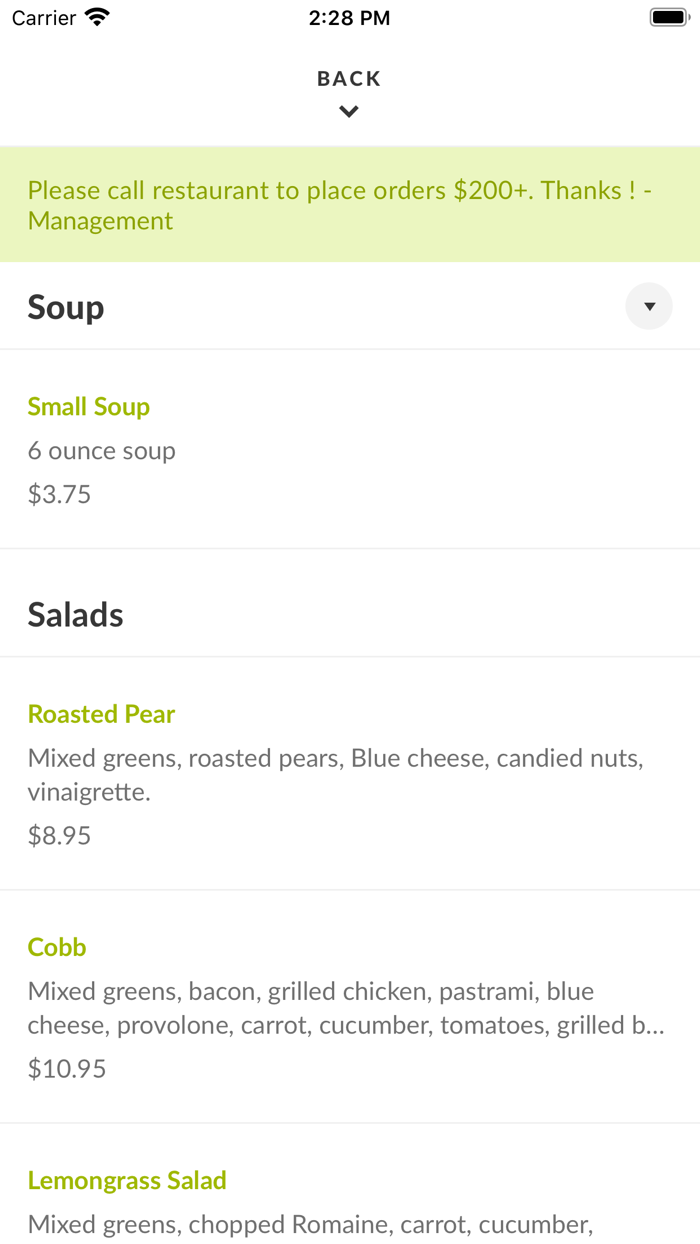
Task: Select the Small Soup menu item
Action: pyautogui.click(x=88, y=406)
